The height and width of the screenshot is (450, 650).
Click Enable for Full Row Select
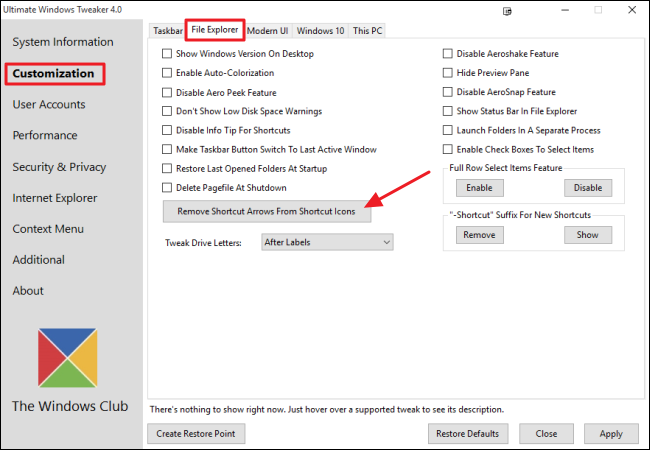point(480,188)
